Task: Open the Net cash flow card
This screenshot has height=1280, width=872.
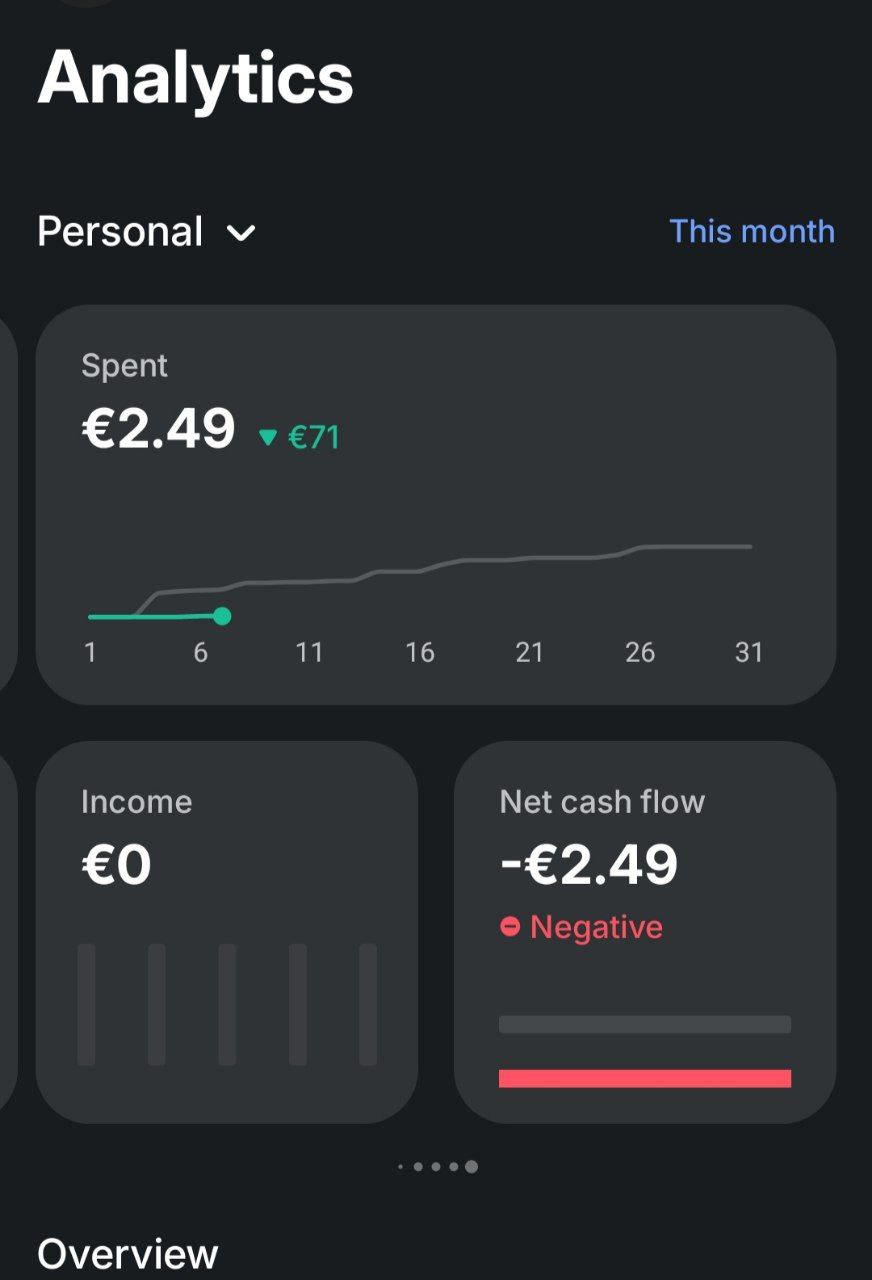Action: click(644, 931)
